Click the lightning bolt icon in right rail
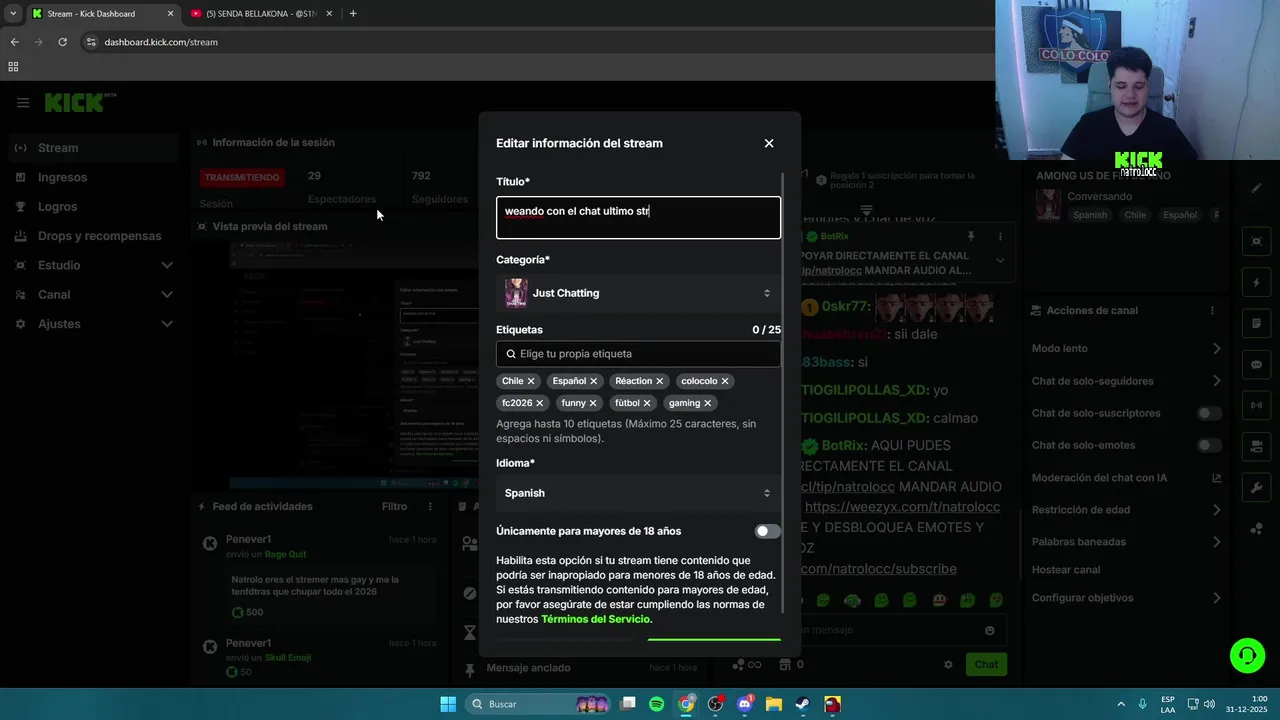This screenshot has height=720, width=1280. point(1257,283)
